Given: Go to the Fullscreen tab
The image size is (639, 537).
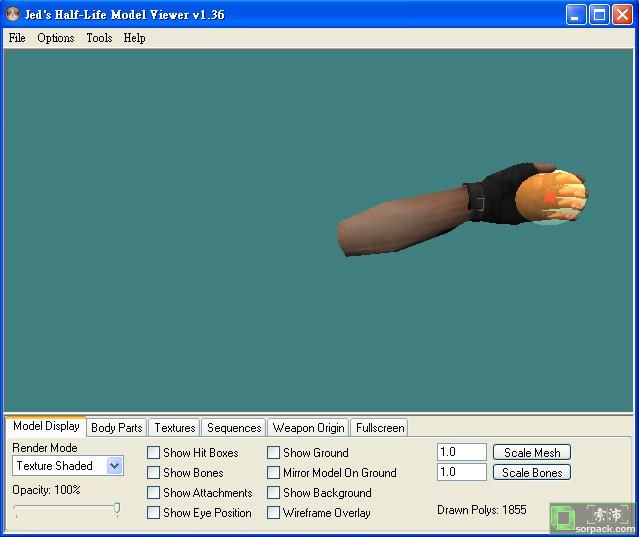Looking at the screenshot, I should [380, 428].
